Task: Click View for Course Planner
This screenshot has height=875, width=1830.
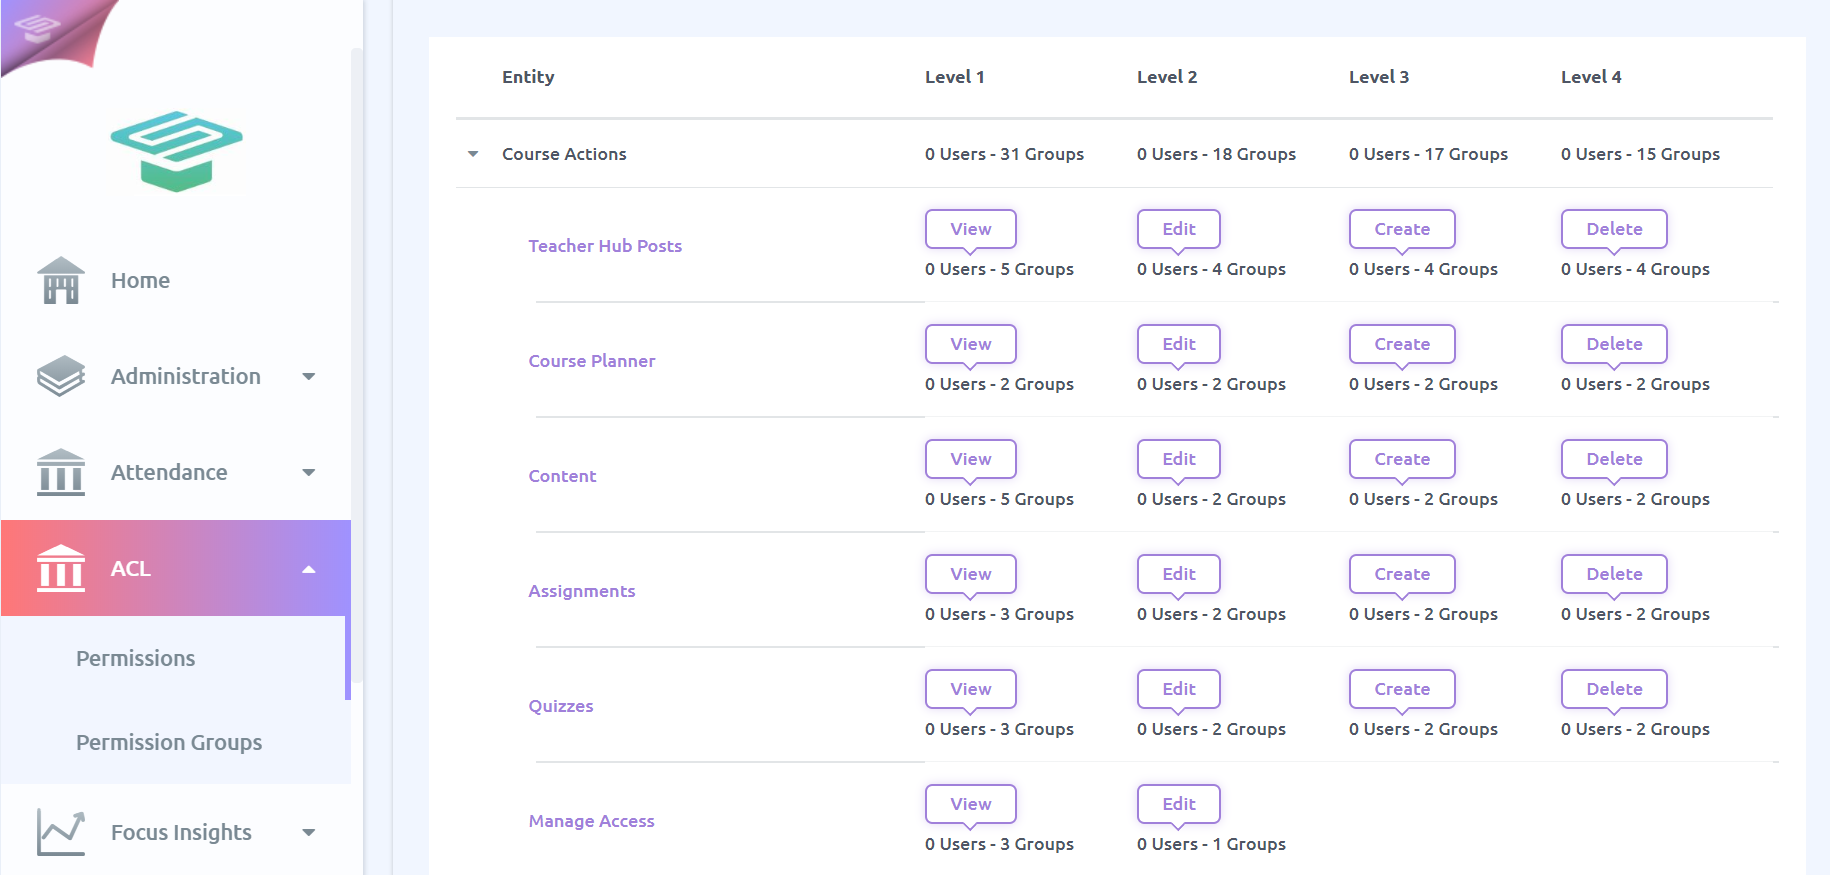Action: point(971,344)
